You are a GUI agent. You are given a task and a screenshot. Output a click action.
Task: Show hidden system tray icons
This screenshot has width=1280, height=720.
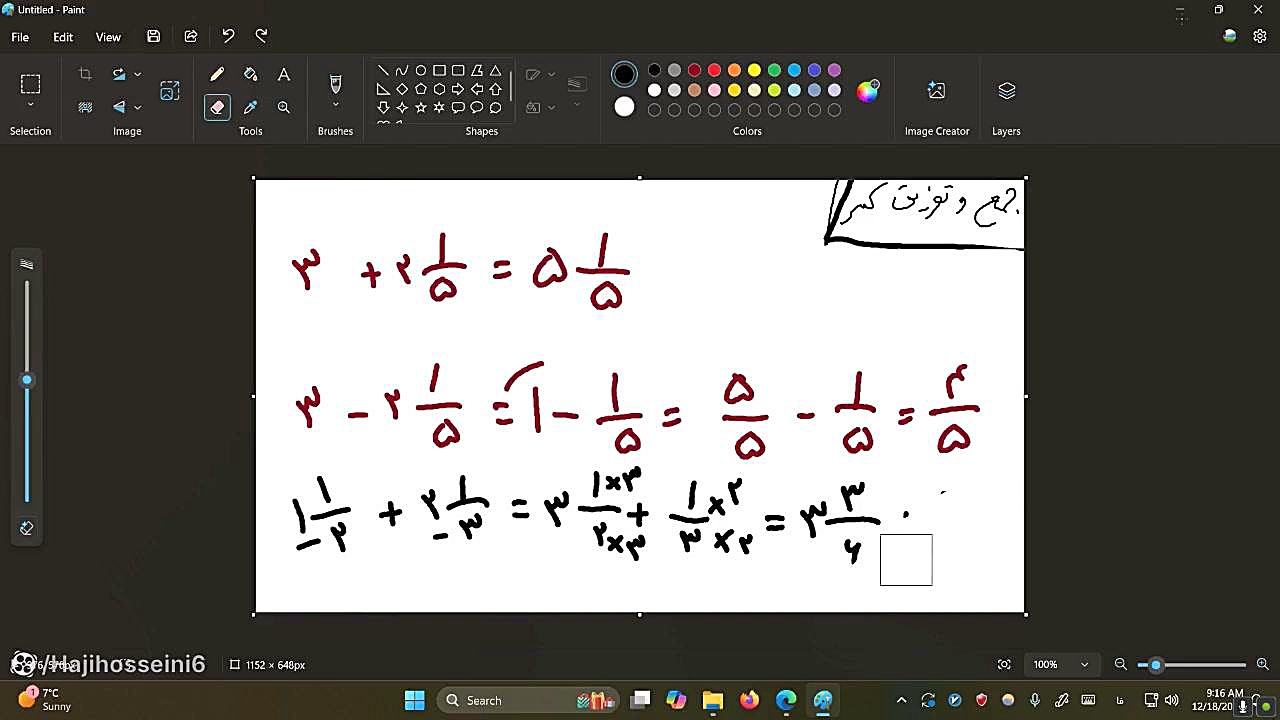[901, 700]
